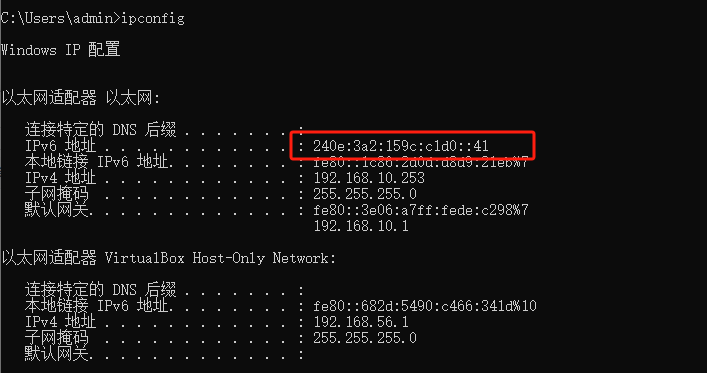Click the link-local address fe80::682d:5490:c466:341d%10
Image resolution: width=707 pixels, height=373 pixels.
pyautogui.click(x=425, y=306)
